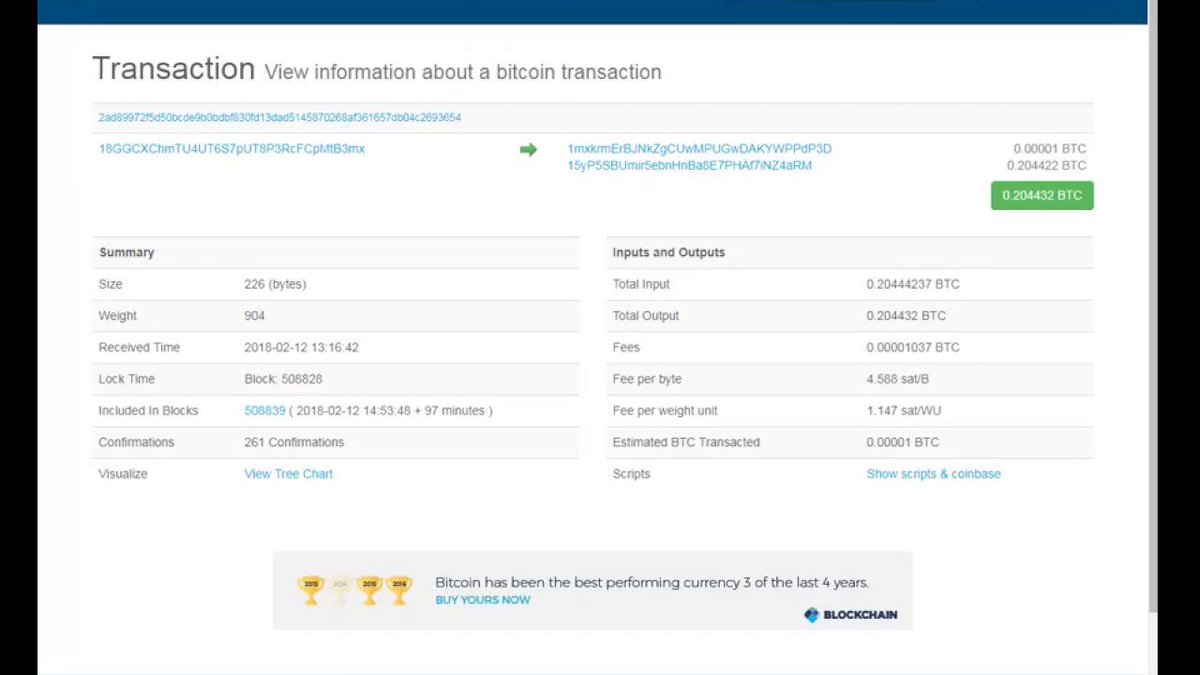Viewport: 1200px width, 675px height.
Task: Open the transaction hash link at the top
Action: (279, 117)
